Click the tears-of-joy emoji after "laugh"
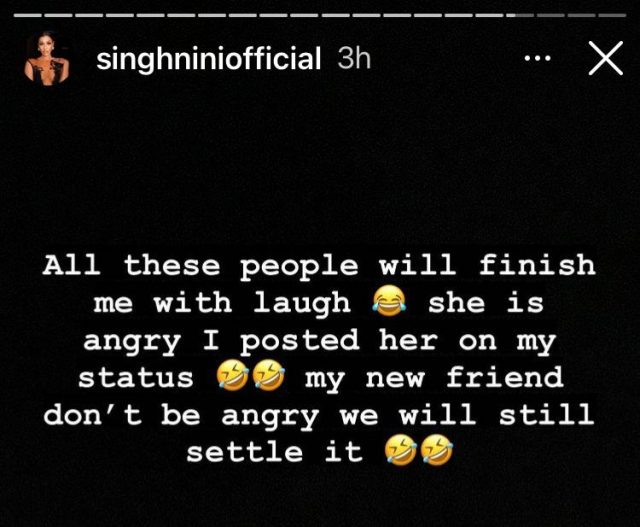 point(388,302)
